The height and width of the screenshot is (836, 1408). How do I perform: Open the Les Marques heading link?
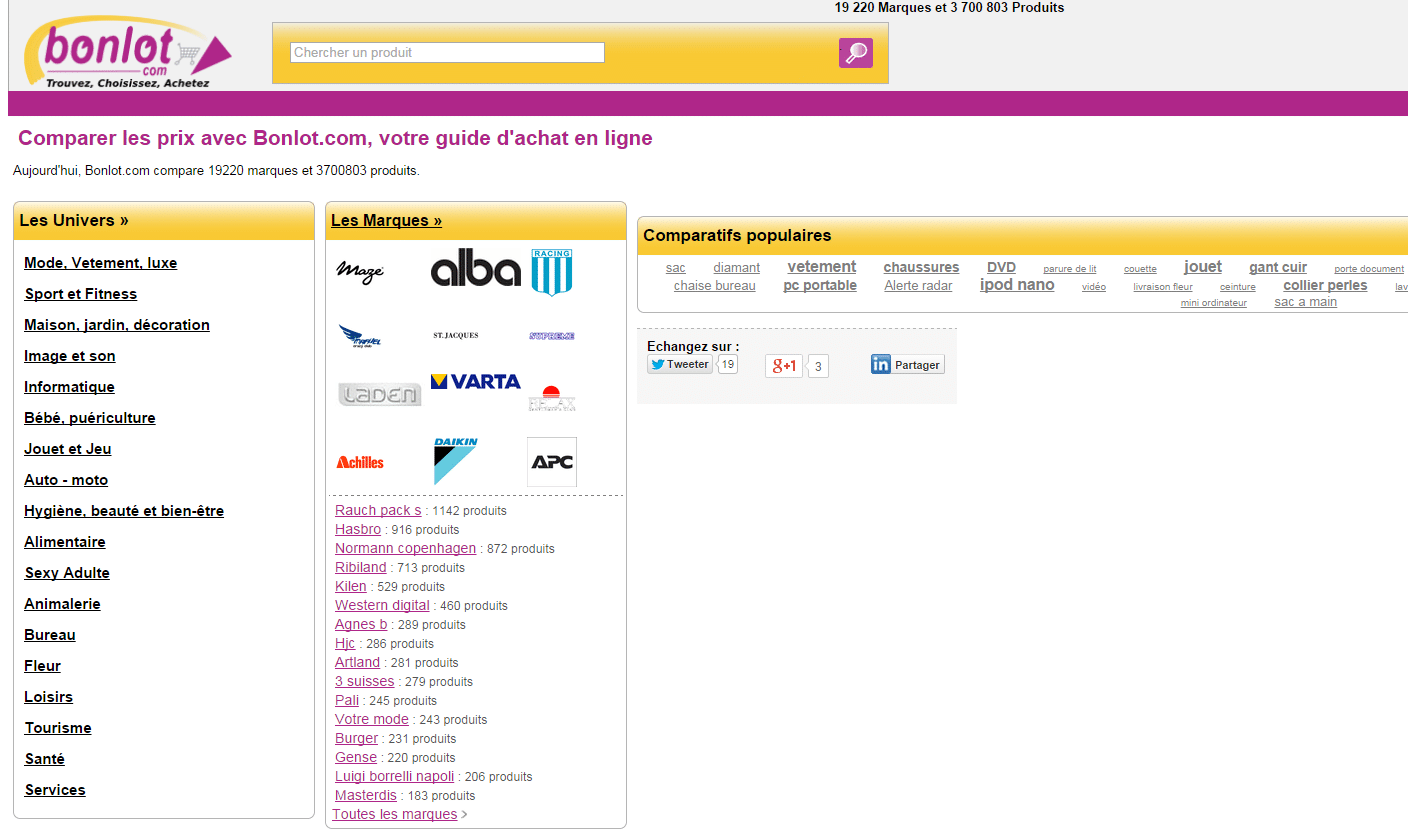(x=386, y=221)
